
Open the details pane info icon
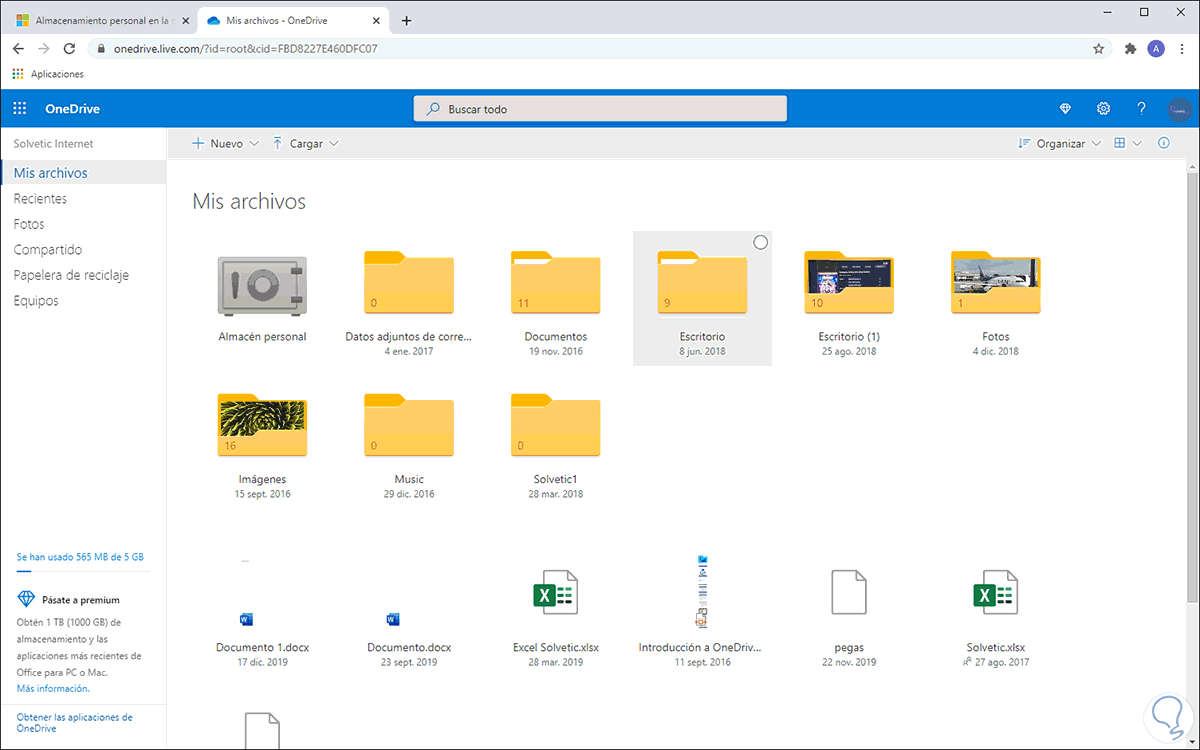[x=1163, y=143]
